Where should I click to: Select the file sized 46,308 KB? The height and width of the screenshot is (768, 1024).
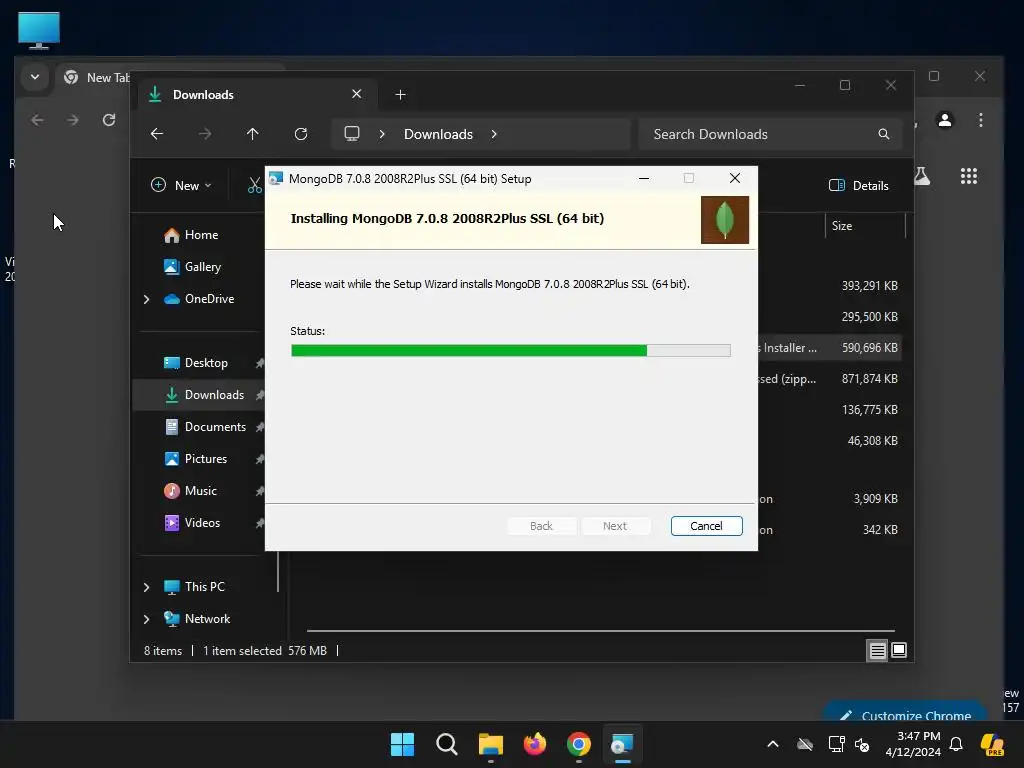[x=872, y=441]
